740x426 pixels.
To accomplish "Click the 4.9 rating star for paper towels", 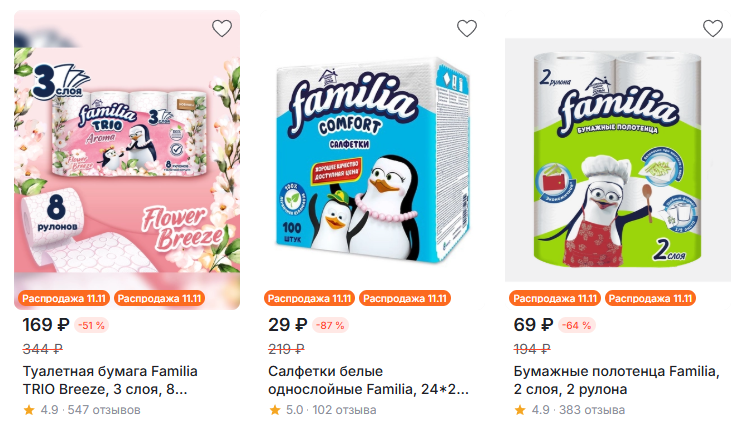I will pos(520,410).
